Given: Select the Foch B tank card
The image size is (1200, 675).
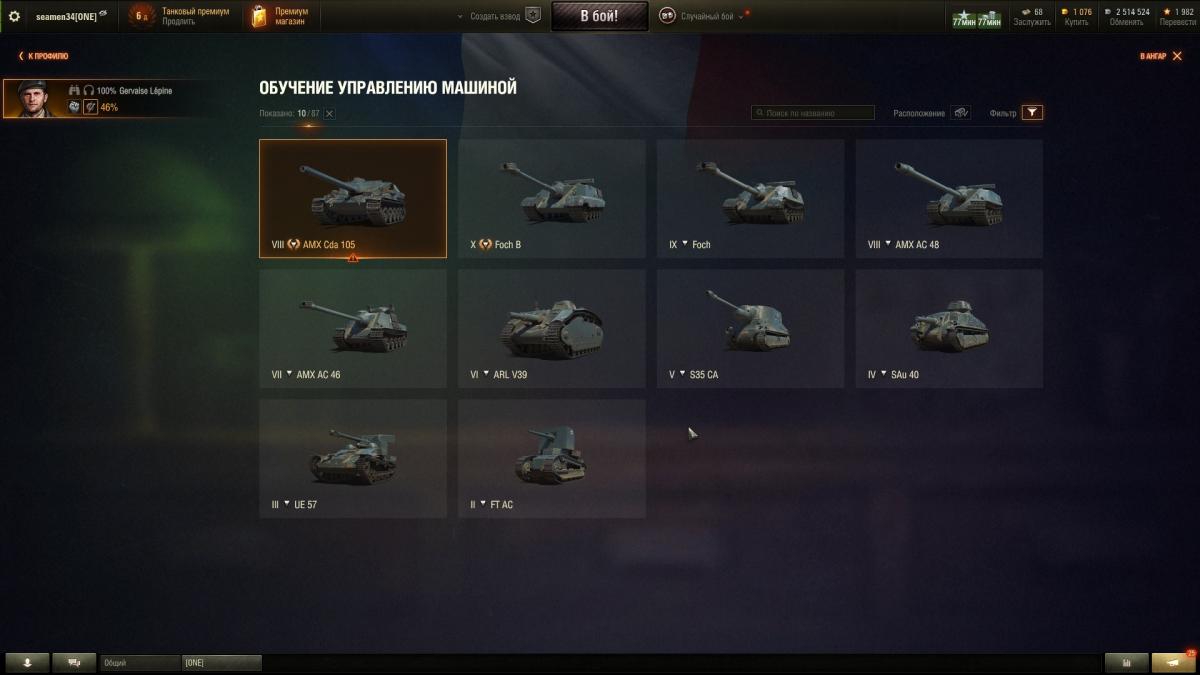Looking at the screenshot, I should pos(552,198).
